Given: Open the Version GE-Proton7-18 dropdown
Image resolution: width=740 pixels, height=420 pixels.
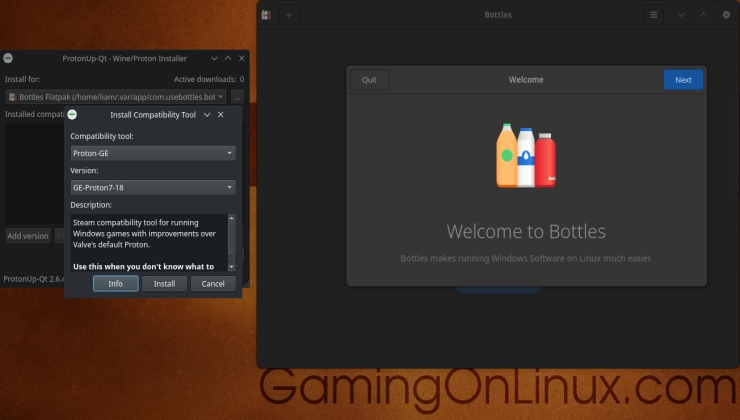Looking at the screenshot, I should pyautogui.click(x=152, y=187).
